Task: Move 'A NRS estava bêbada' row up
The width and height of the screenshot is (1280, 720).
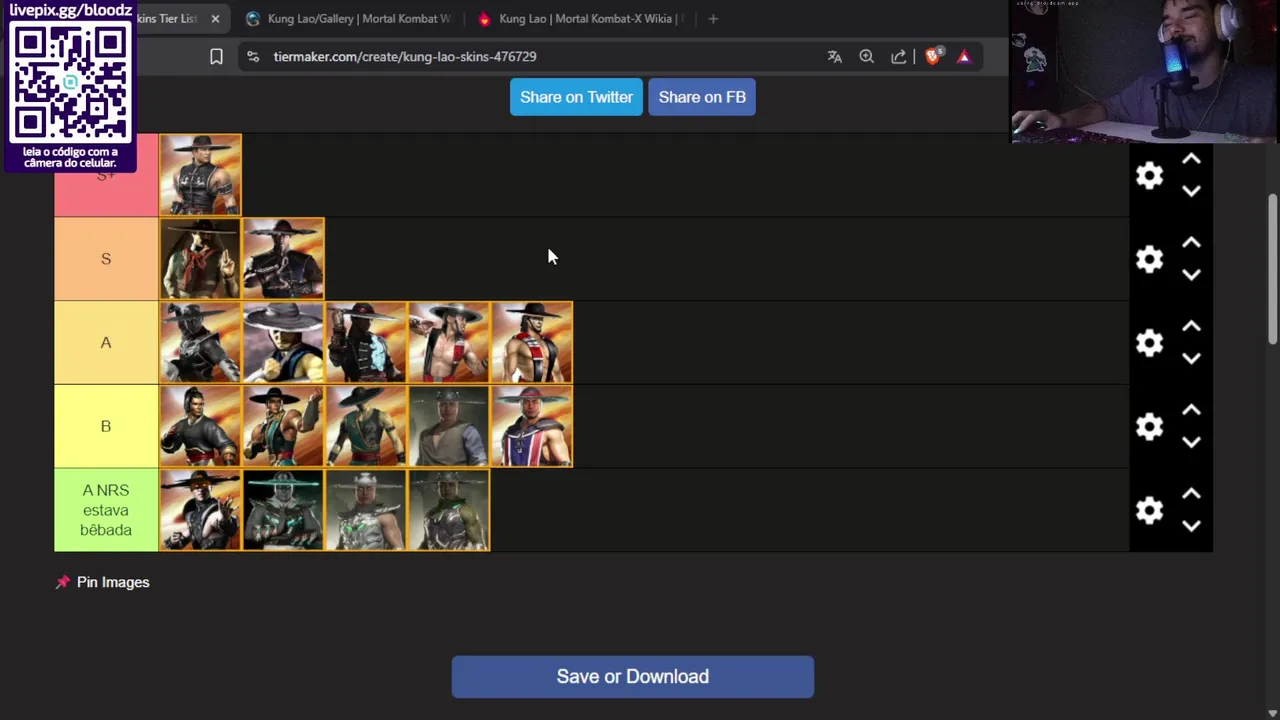Action: 1191,494
